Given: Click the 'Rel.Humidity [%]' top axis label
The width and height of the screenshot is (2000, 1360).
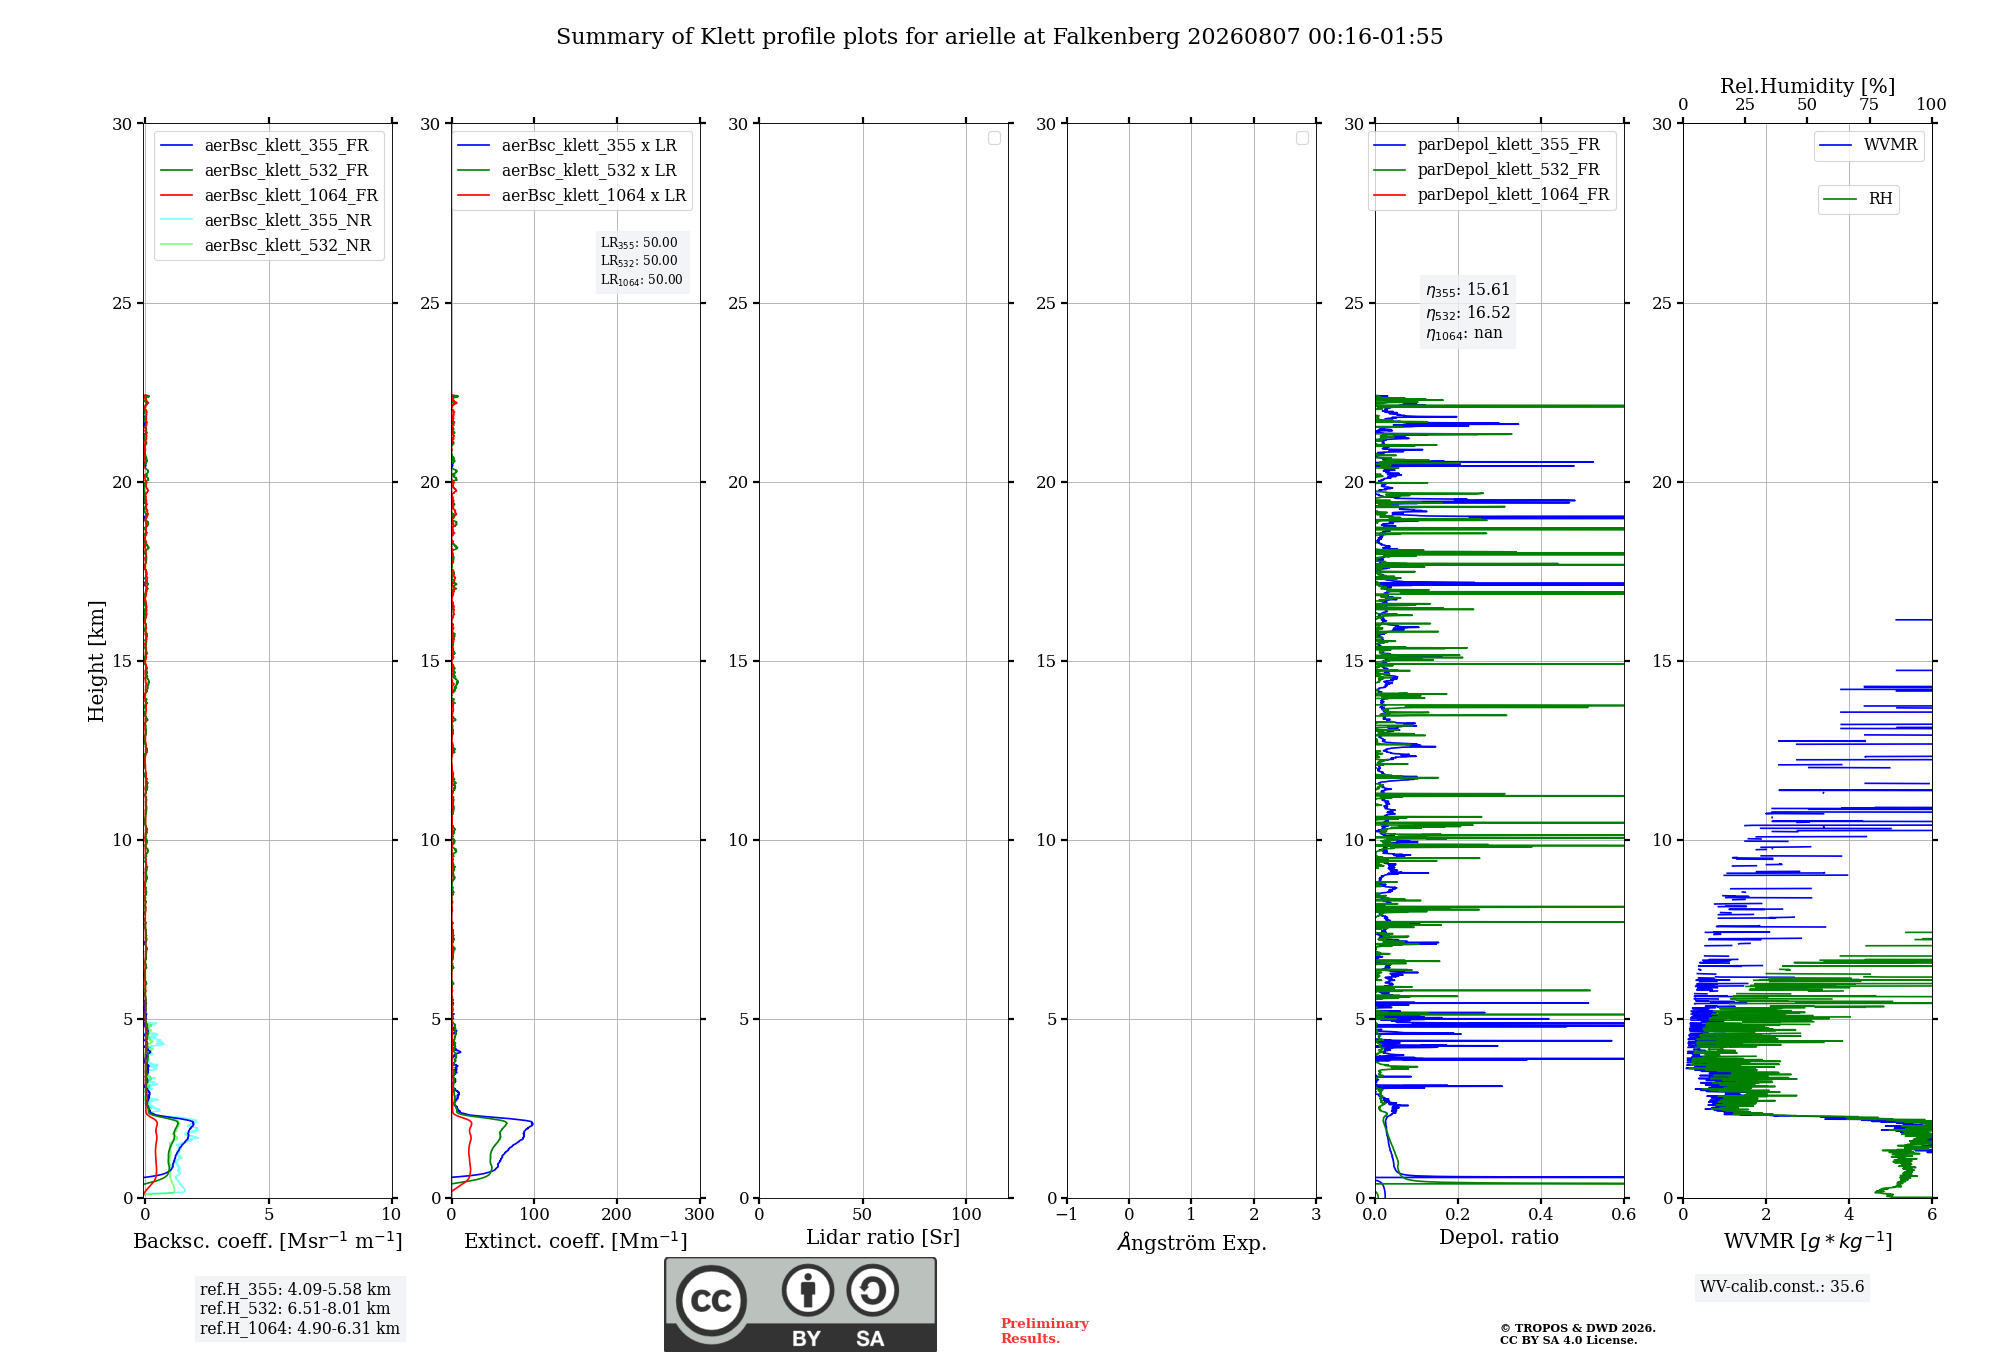Looking at the screenshot, I should (x=1808, y=87).
